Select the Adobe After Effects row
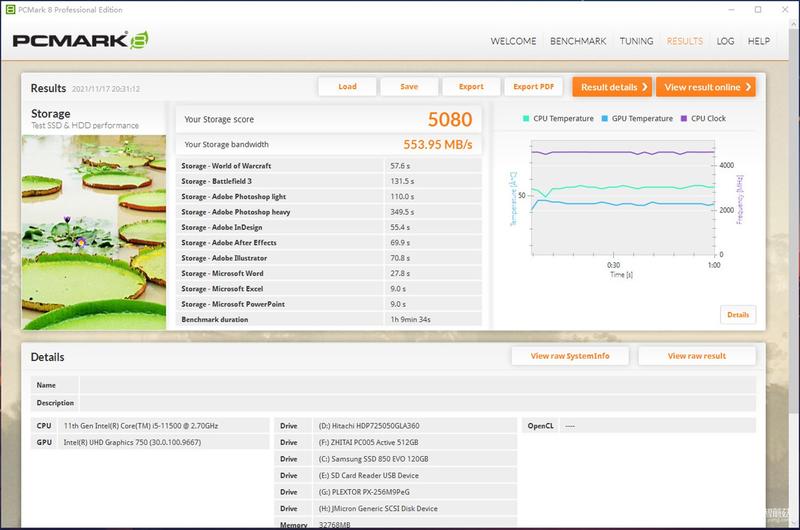The height and width of the screenshot is (530, 800). click(329, 242)
